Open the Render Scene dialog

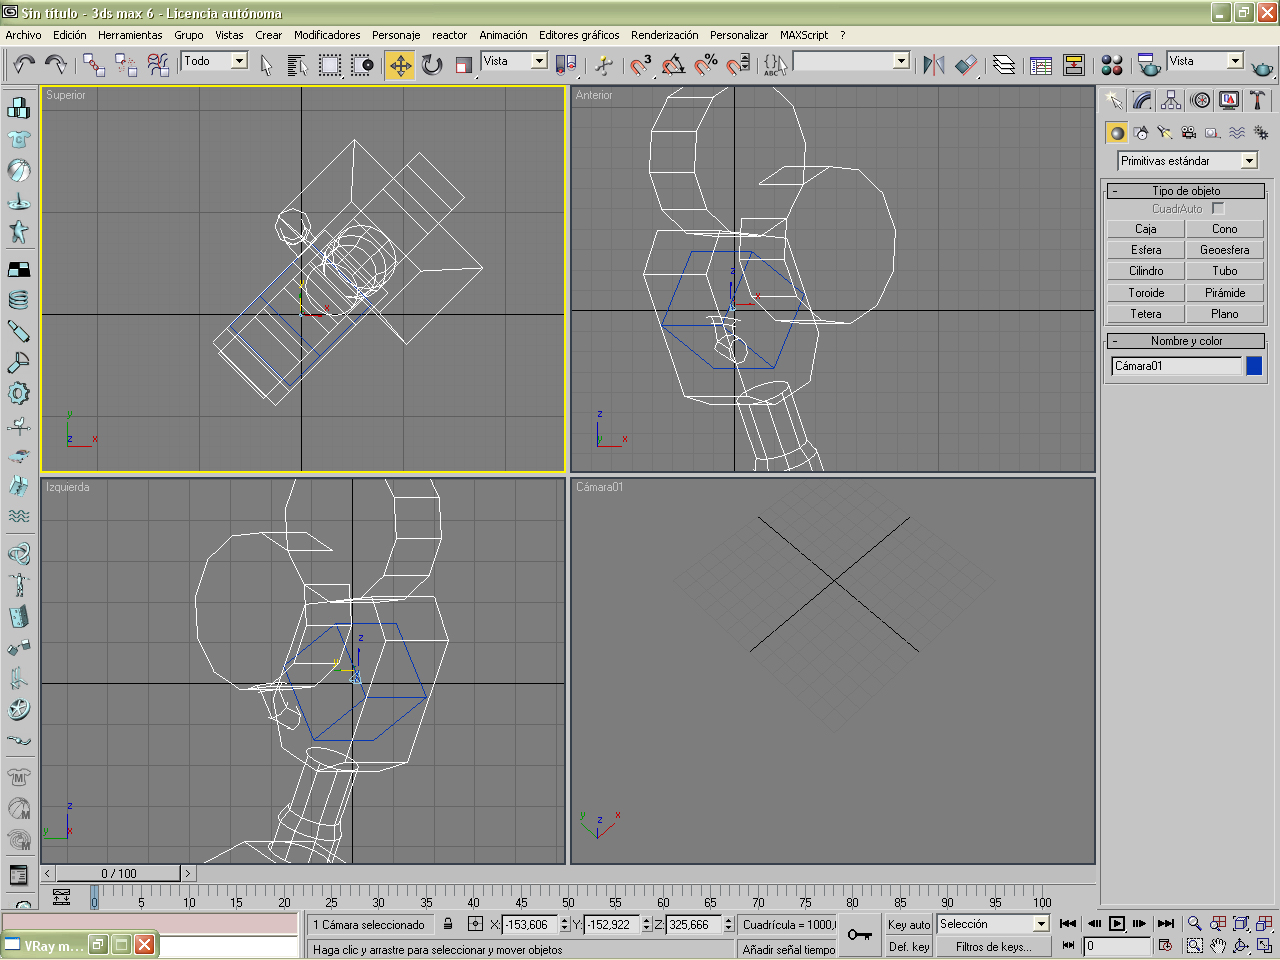(1150, 65)
